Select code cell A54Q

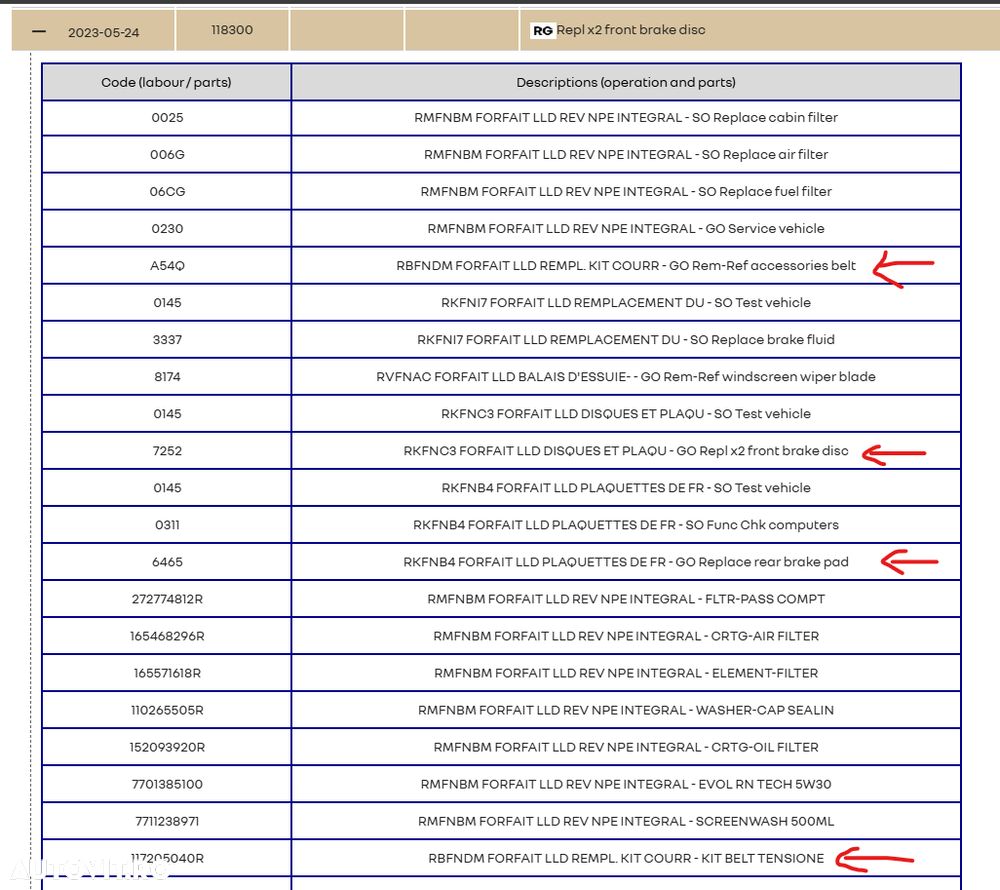click(167, 265)
